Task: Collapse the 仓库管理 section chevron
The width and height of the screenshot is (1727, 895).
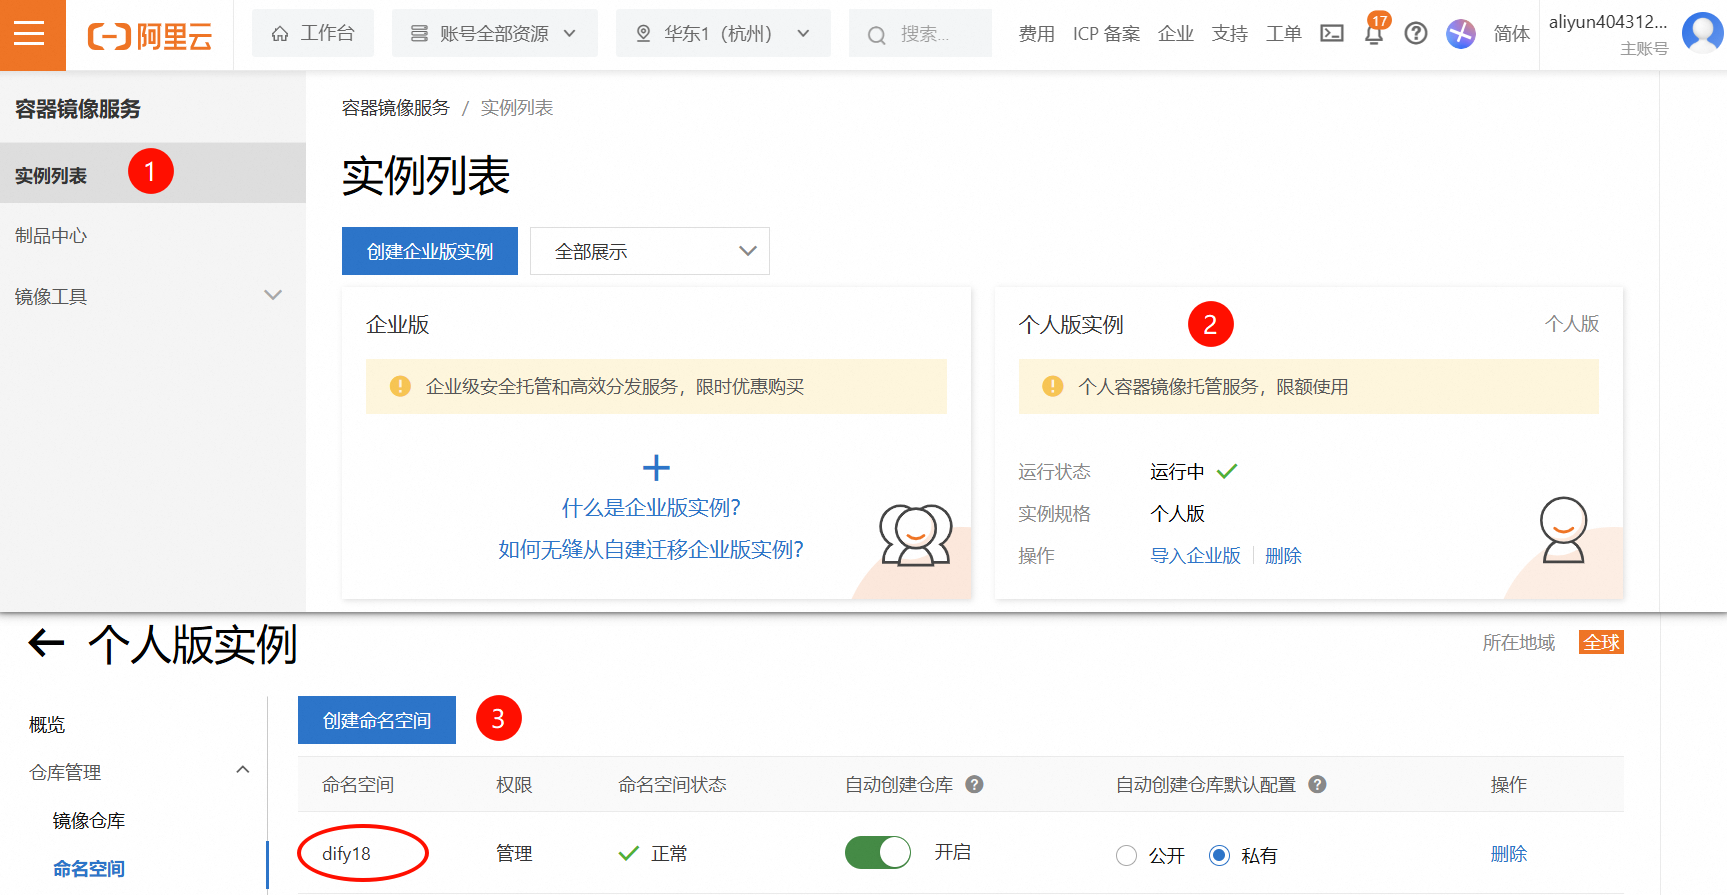Action: [243, 770]
